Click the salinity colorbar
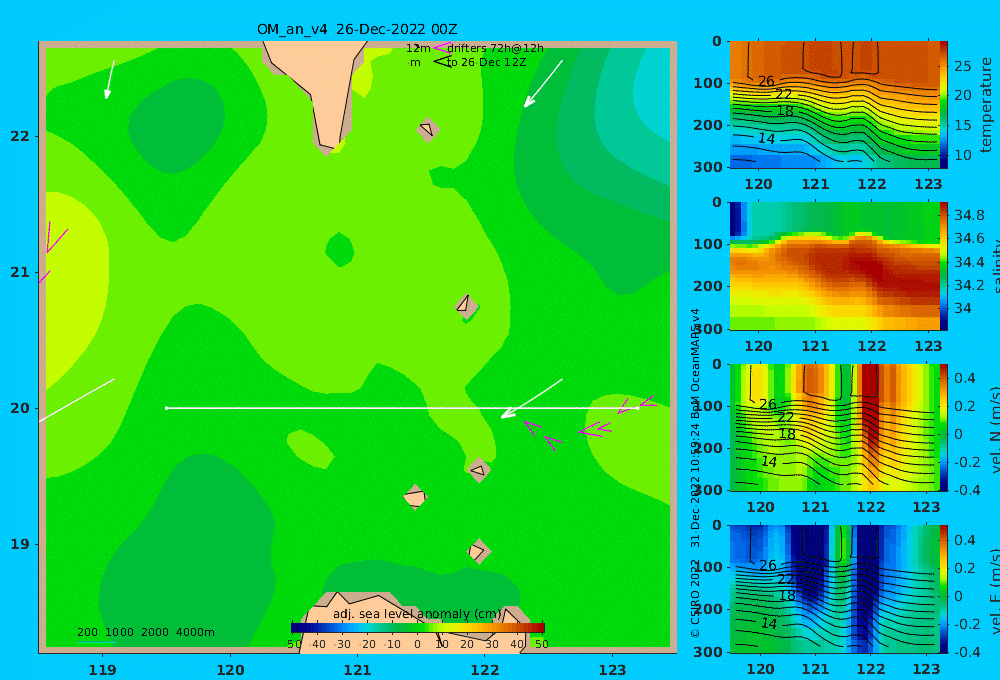The width and height of the screenshot is (1000, 680). click(944, 266)
